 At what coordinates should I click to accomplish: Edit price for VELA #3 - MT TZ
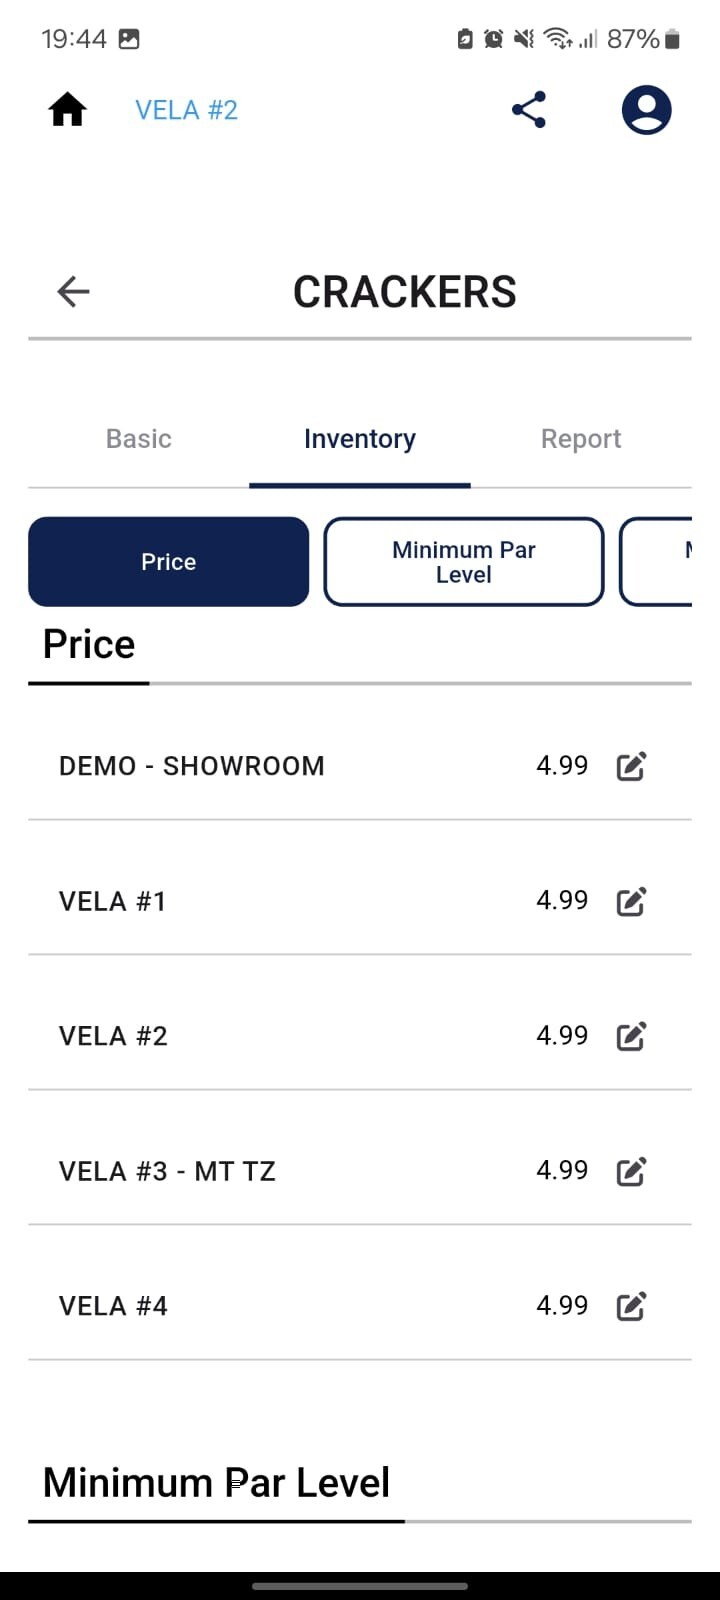[631, 1172]
